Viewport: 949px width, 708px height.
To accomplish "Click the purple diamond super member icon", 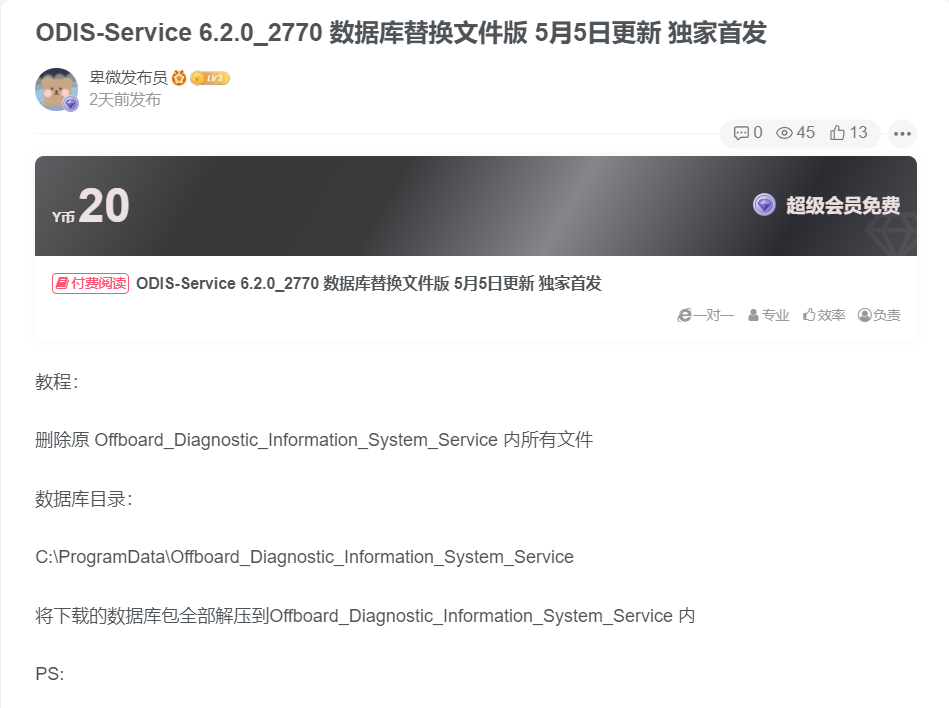I will coord(764,205).
